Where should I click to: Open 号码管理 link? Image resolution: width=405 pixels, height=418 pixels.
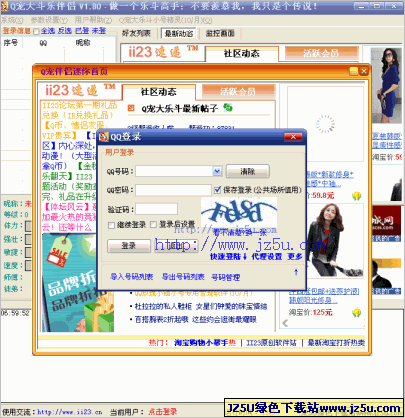pos(226,277)
